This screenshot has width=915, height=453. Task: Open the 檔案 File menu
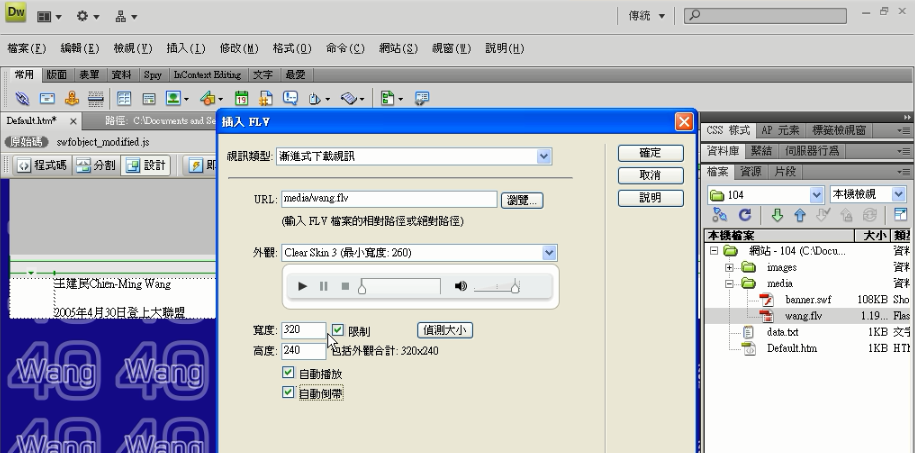point(27,48)
